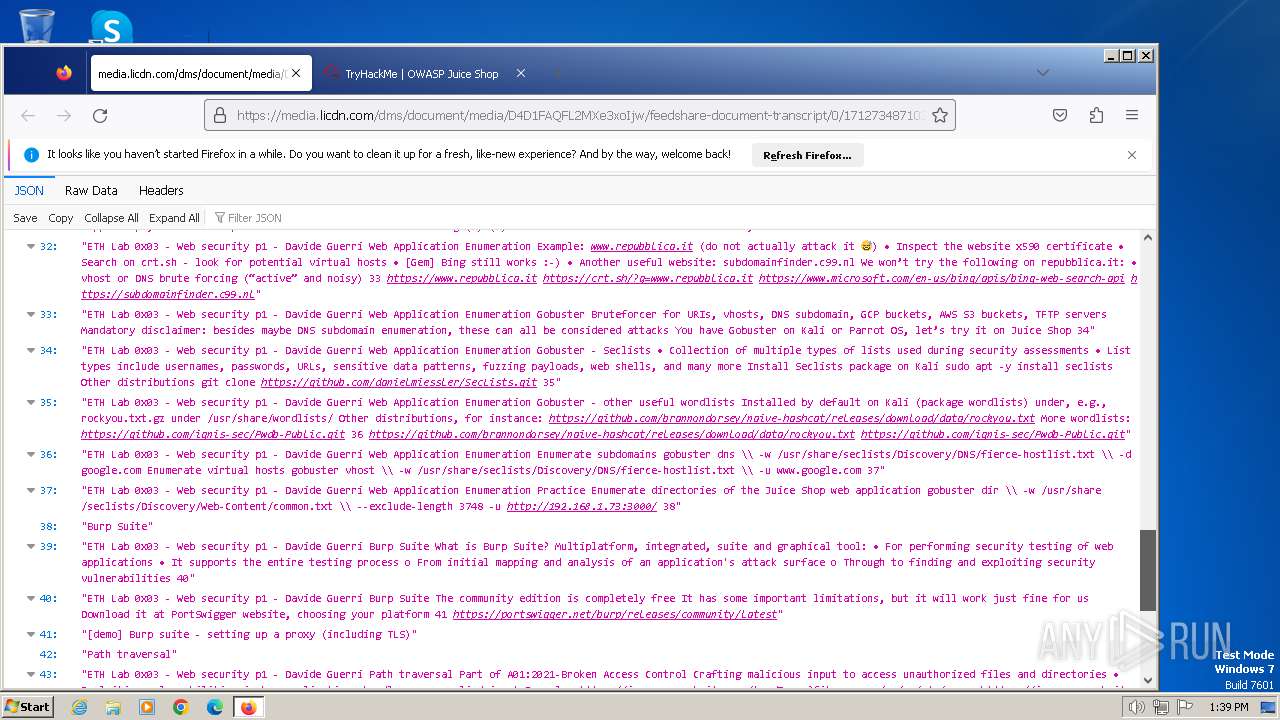Click the "Burp Suite" value in row 38
1280x720 pixels.
pyautogui.click(x=117, y=526)
